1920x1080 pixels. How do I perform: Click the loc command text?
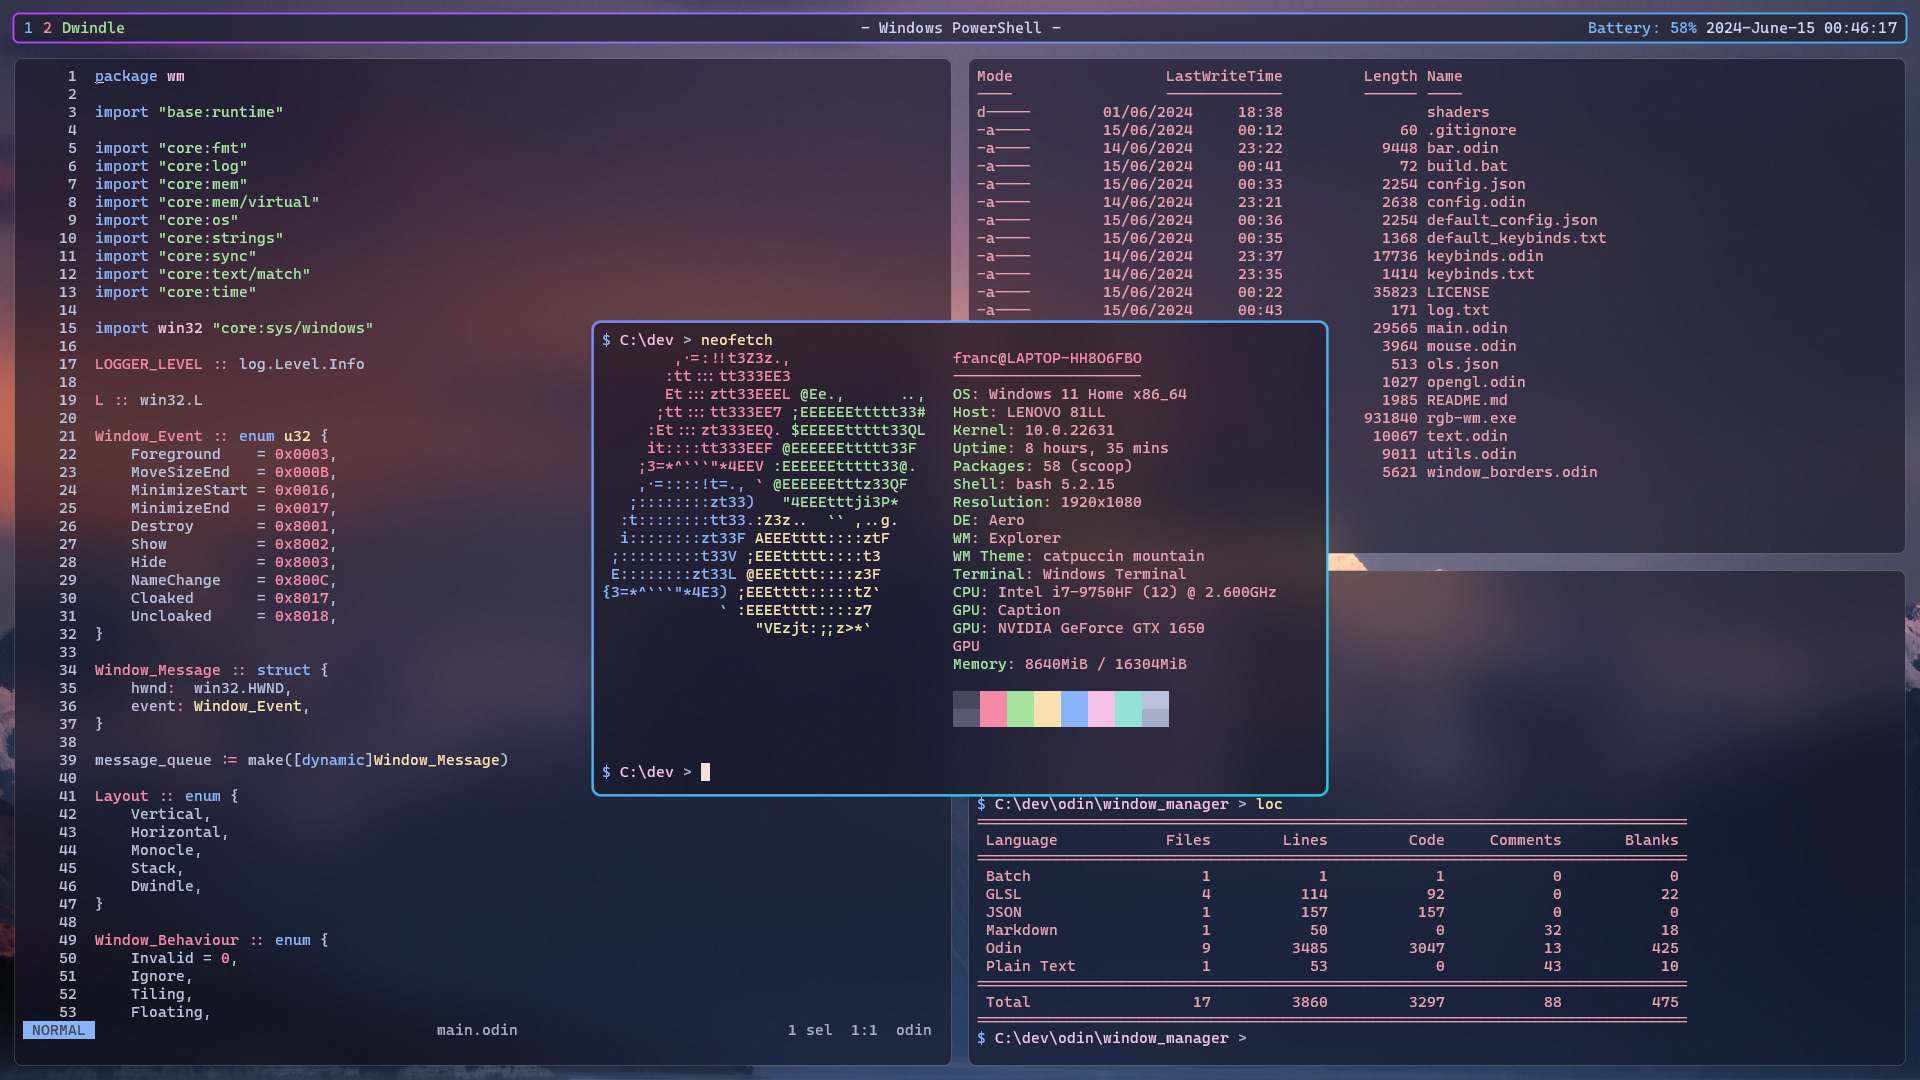(x=1269, y=804)
